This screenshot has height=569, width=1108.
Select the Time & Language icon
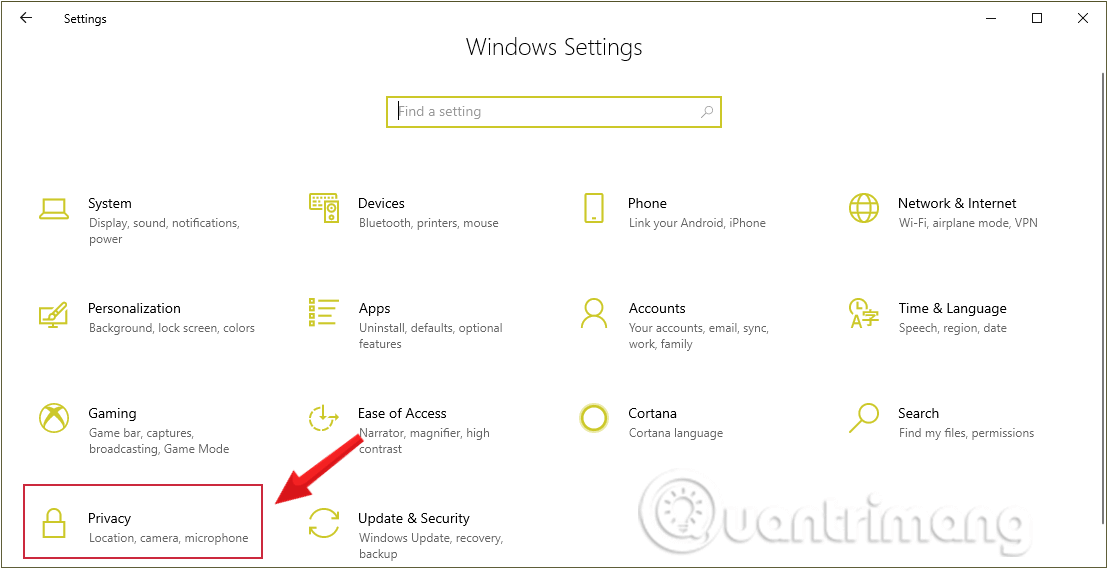coord(864,313)
